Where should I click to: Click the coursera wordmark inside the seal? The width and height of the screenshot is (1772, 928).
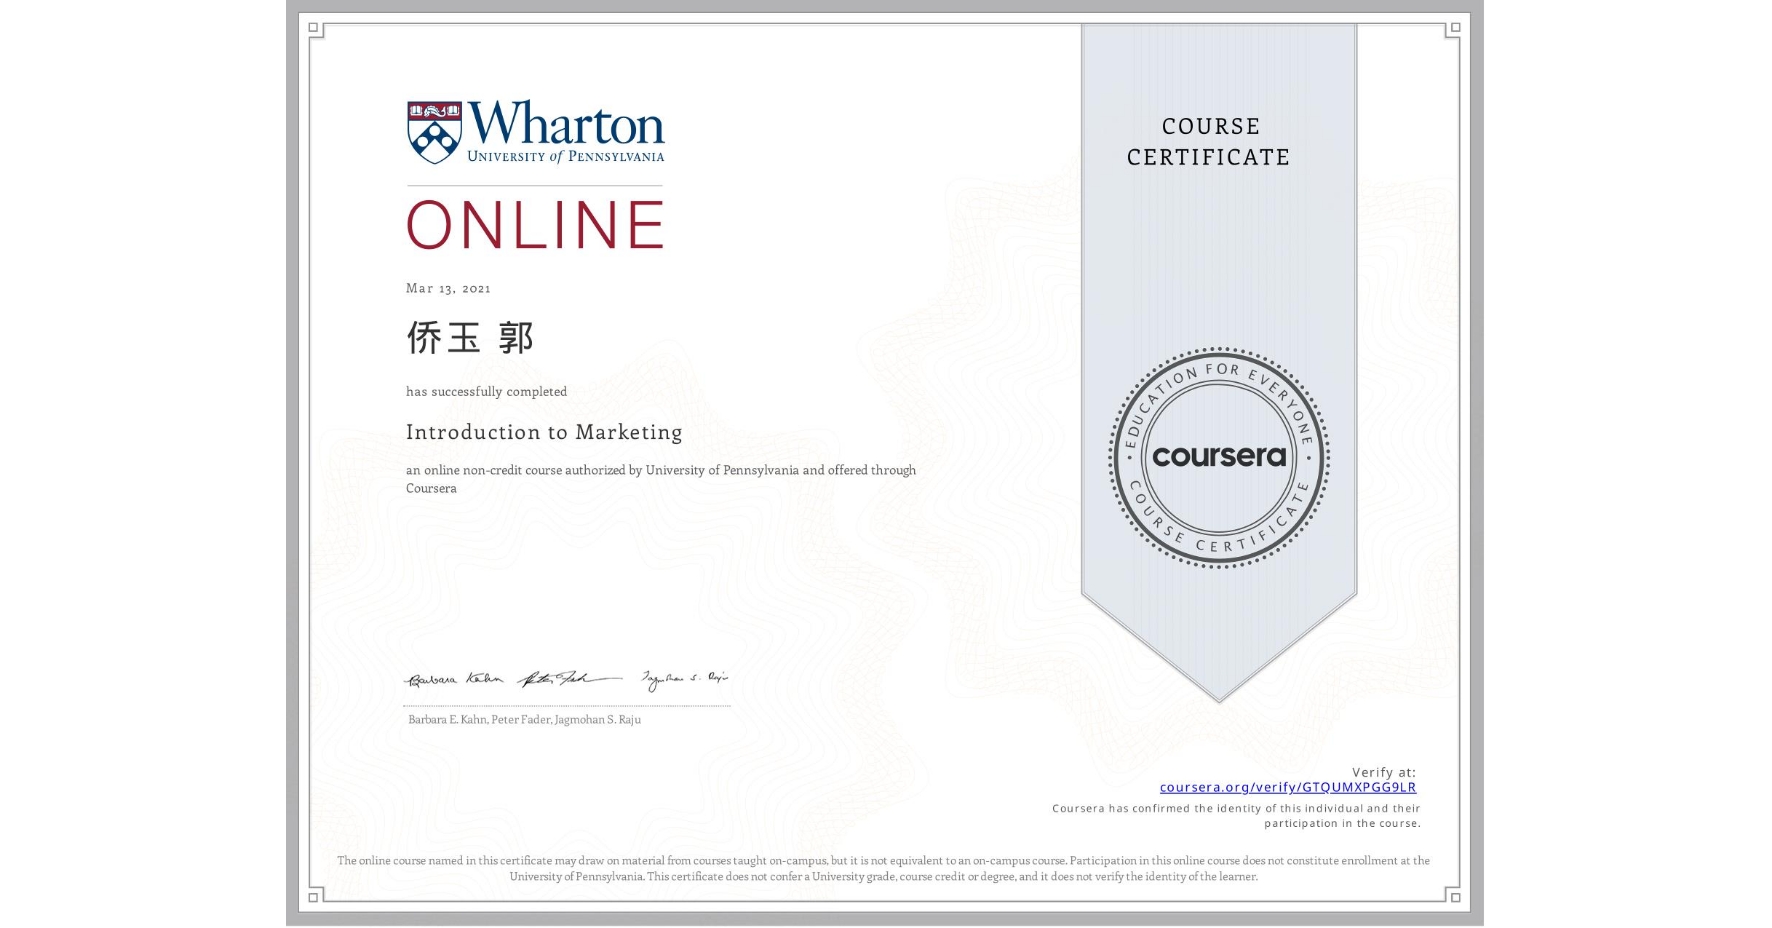(1219, 457)
